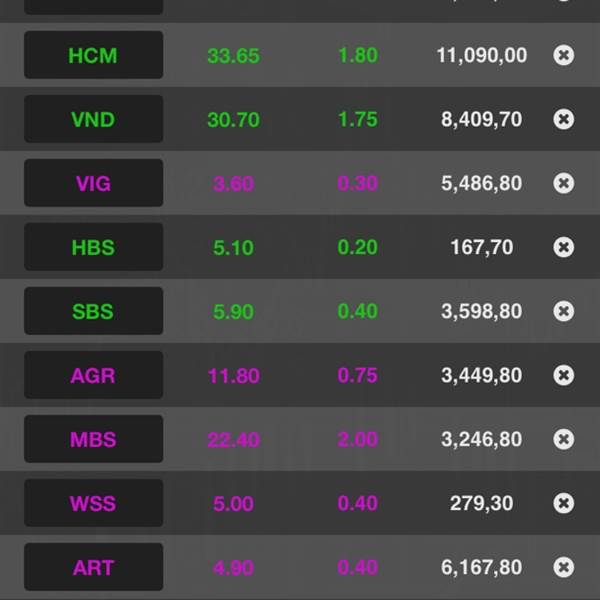
Task: Remove HCM from the watchlist
Action: [563, 55]
